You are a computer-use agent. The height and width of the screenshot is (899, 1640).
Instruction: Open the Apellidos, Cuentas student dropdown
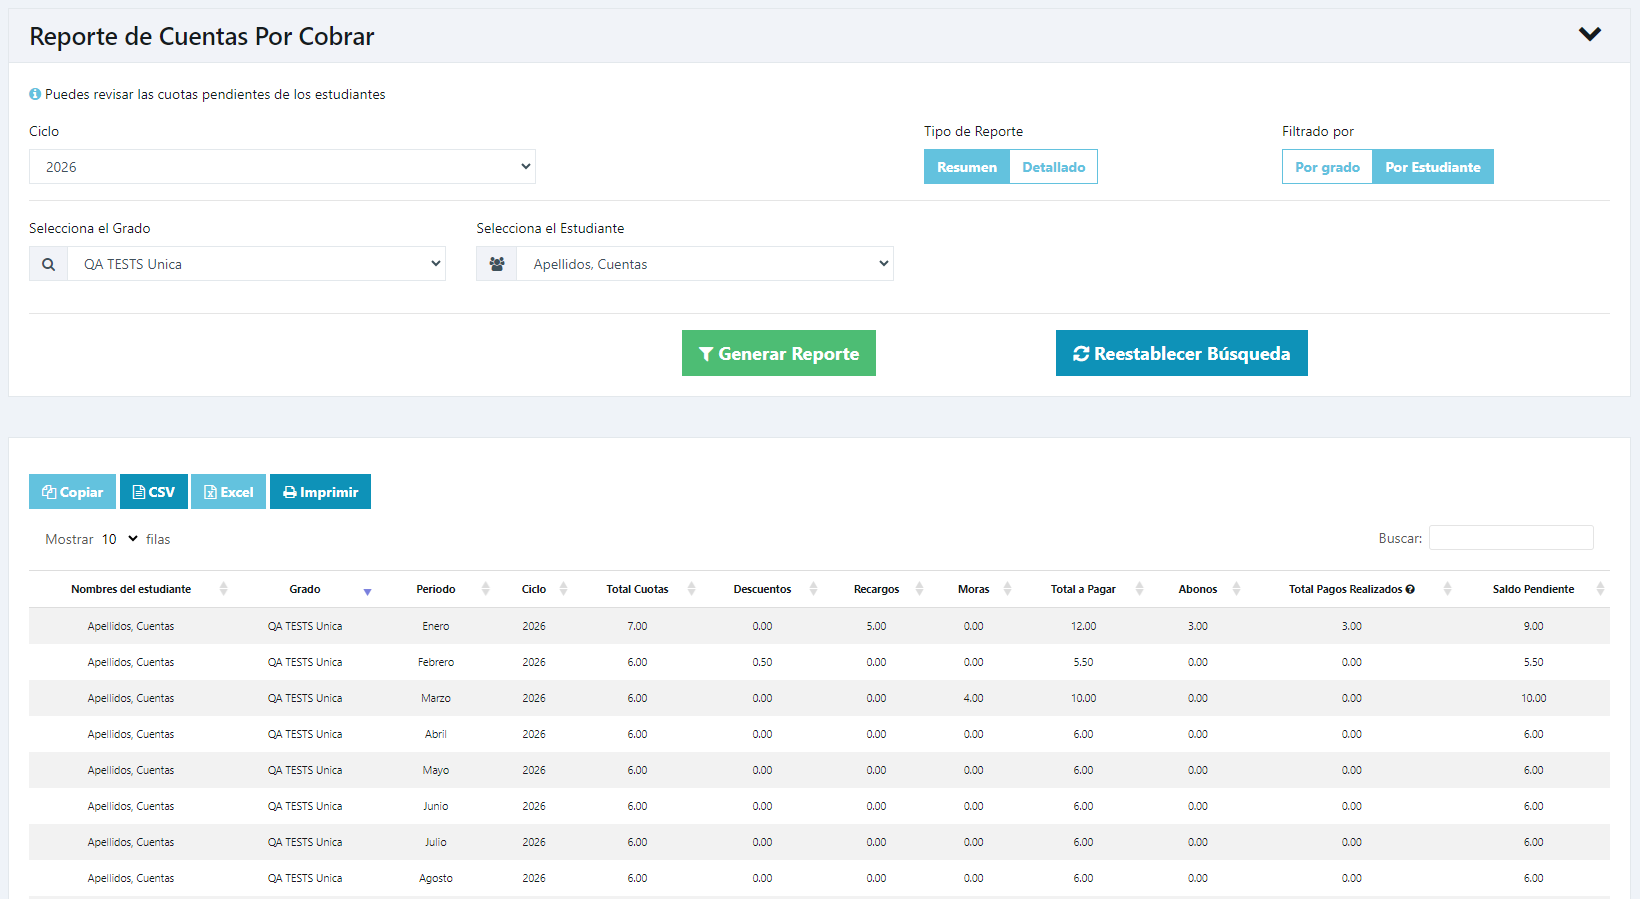tap(705, 264)
